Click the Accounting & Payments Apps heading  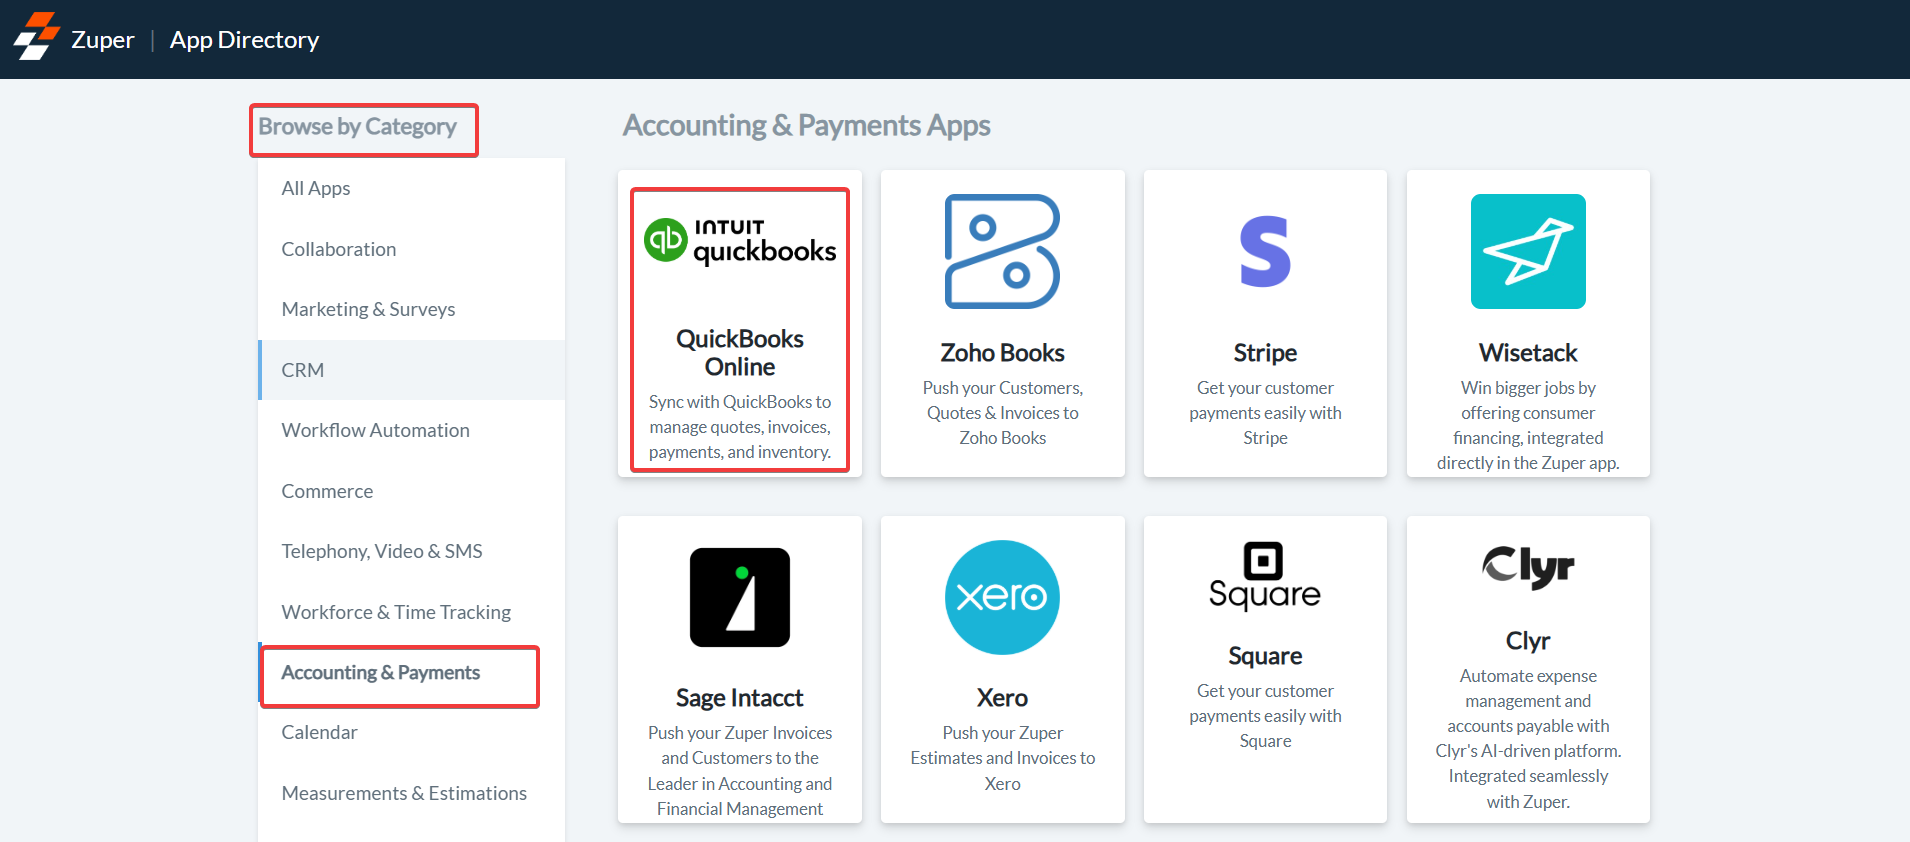coord(807,126)
